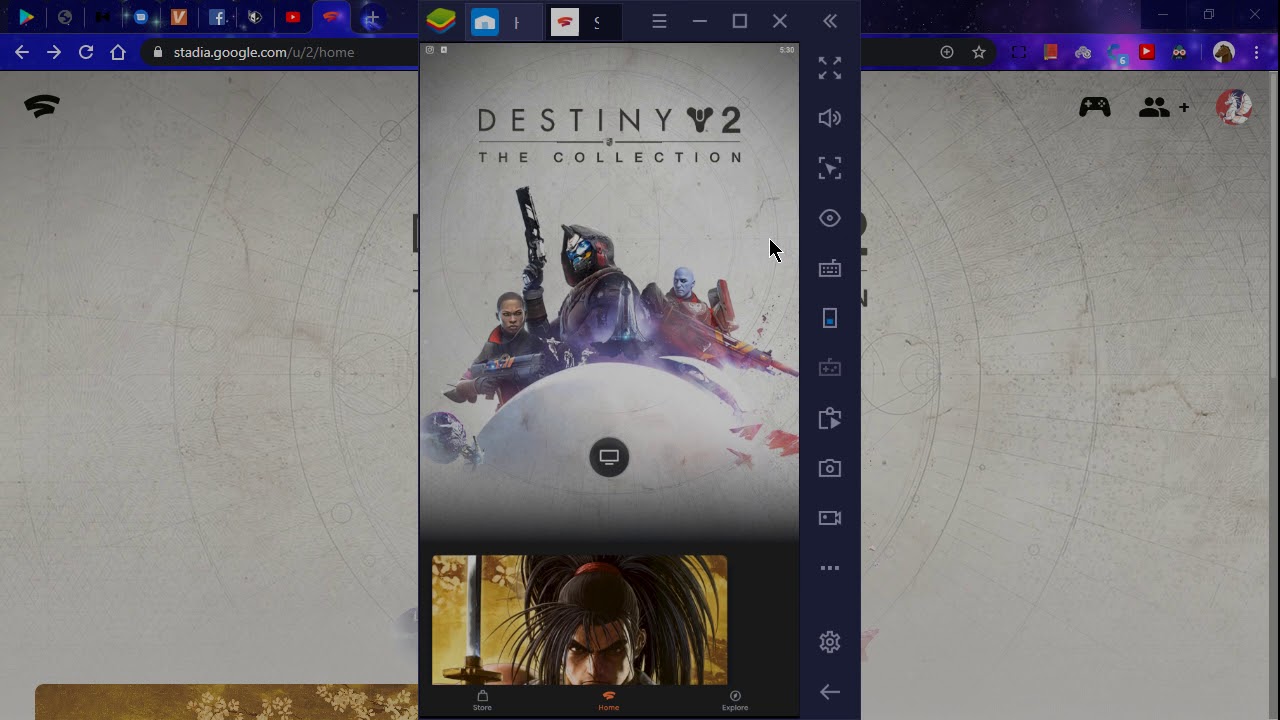
Task: Open more options in BlueStacks sidebar
Action: [830, 568]
